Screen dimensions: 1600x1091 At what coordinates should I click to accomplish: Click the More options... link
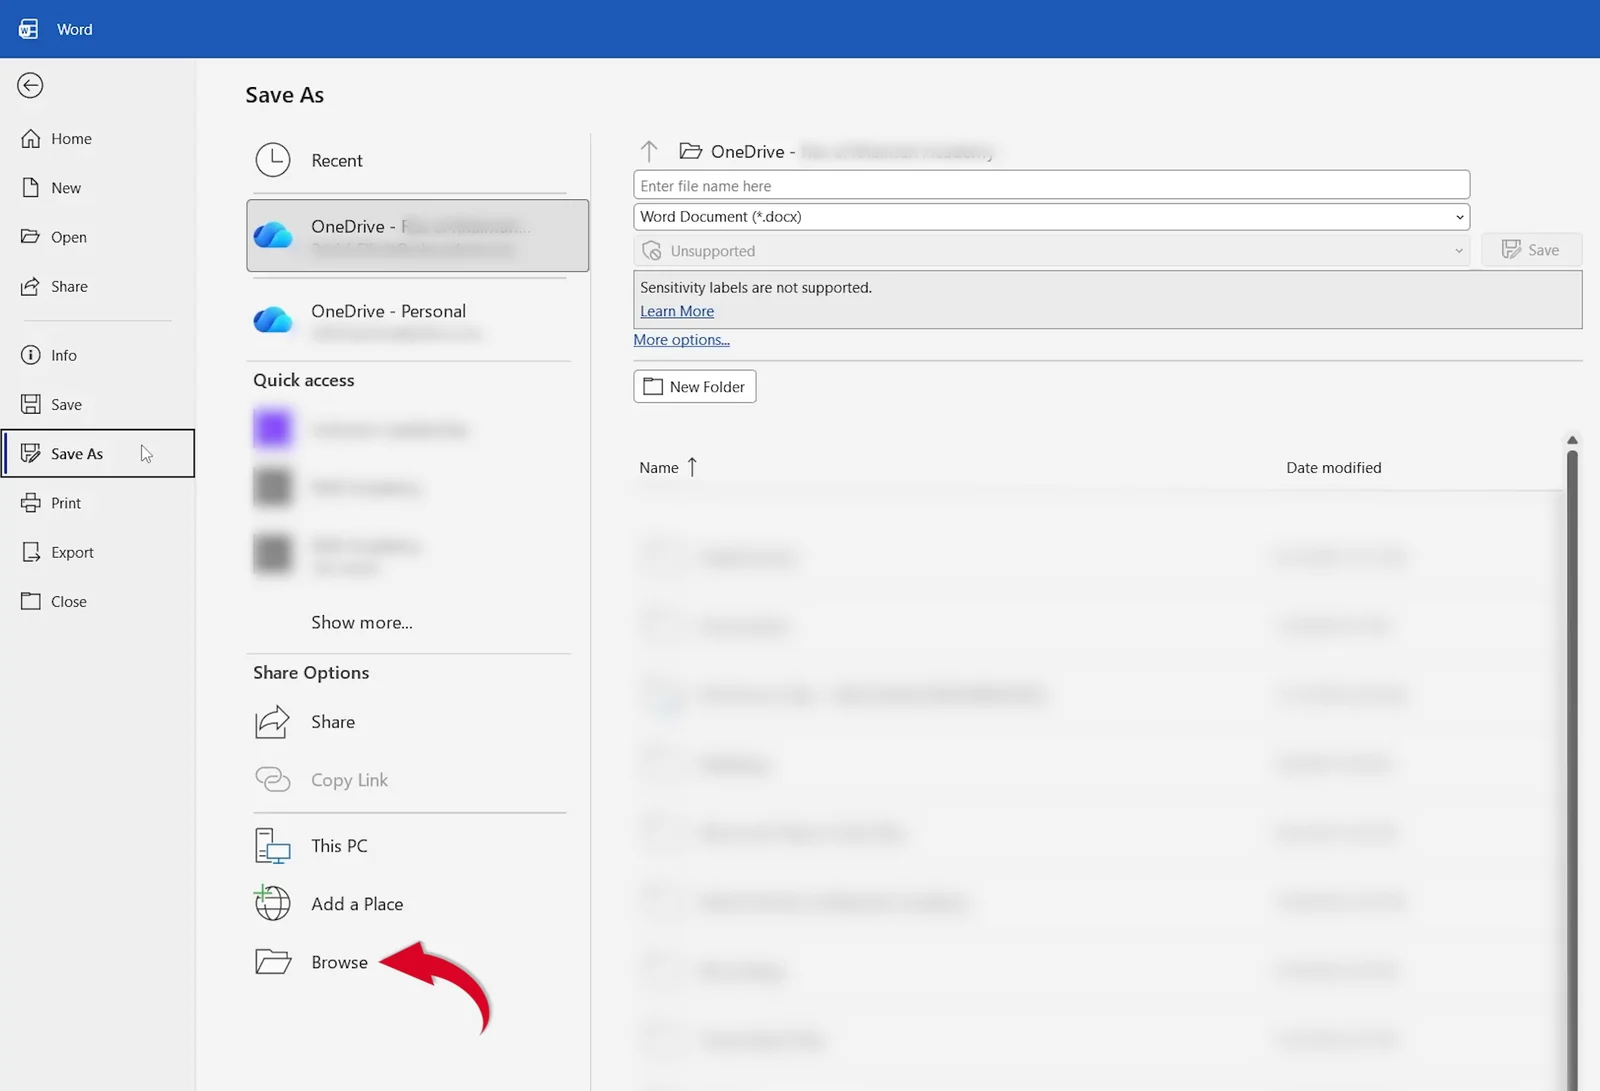click(681, 340)
